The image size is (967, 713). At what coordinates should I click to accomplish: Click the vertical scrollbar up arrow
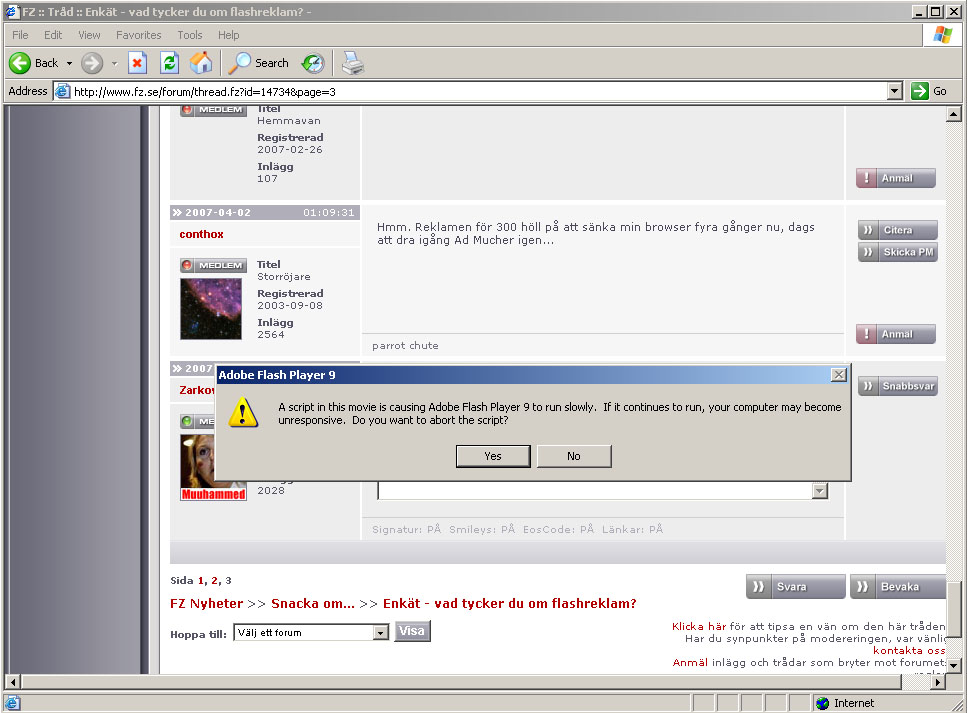[954, 114]
